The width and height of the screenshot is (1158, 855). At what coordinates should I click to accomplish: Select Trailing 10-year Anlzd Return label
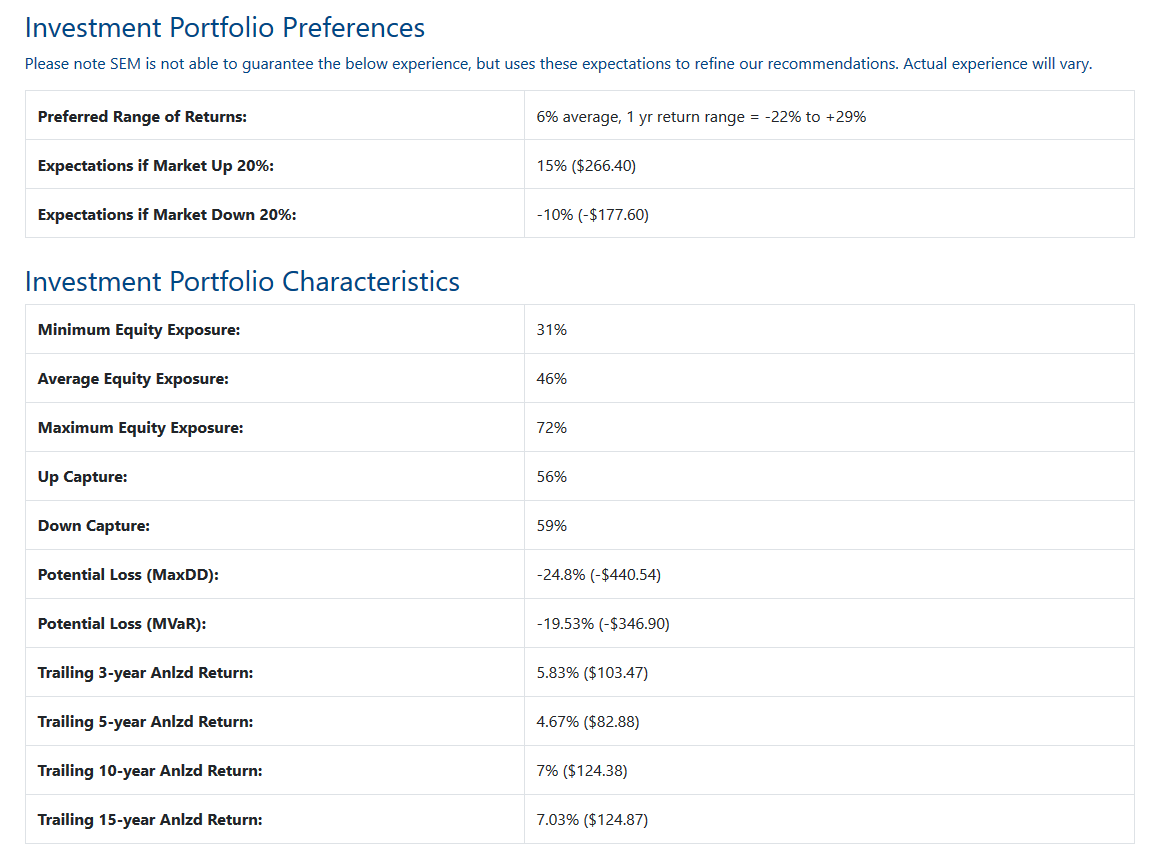click(150, 770)
